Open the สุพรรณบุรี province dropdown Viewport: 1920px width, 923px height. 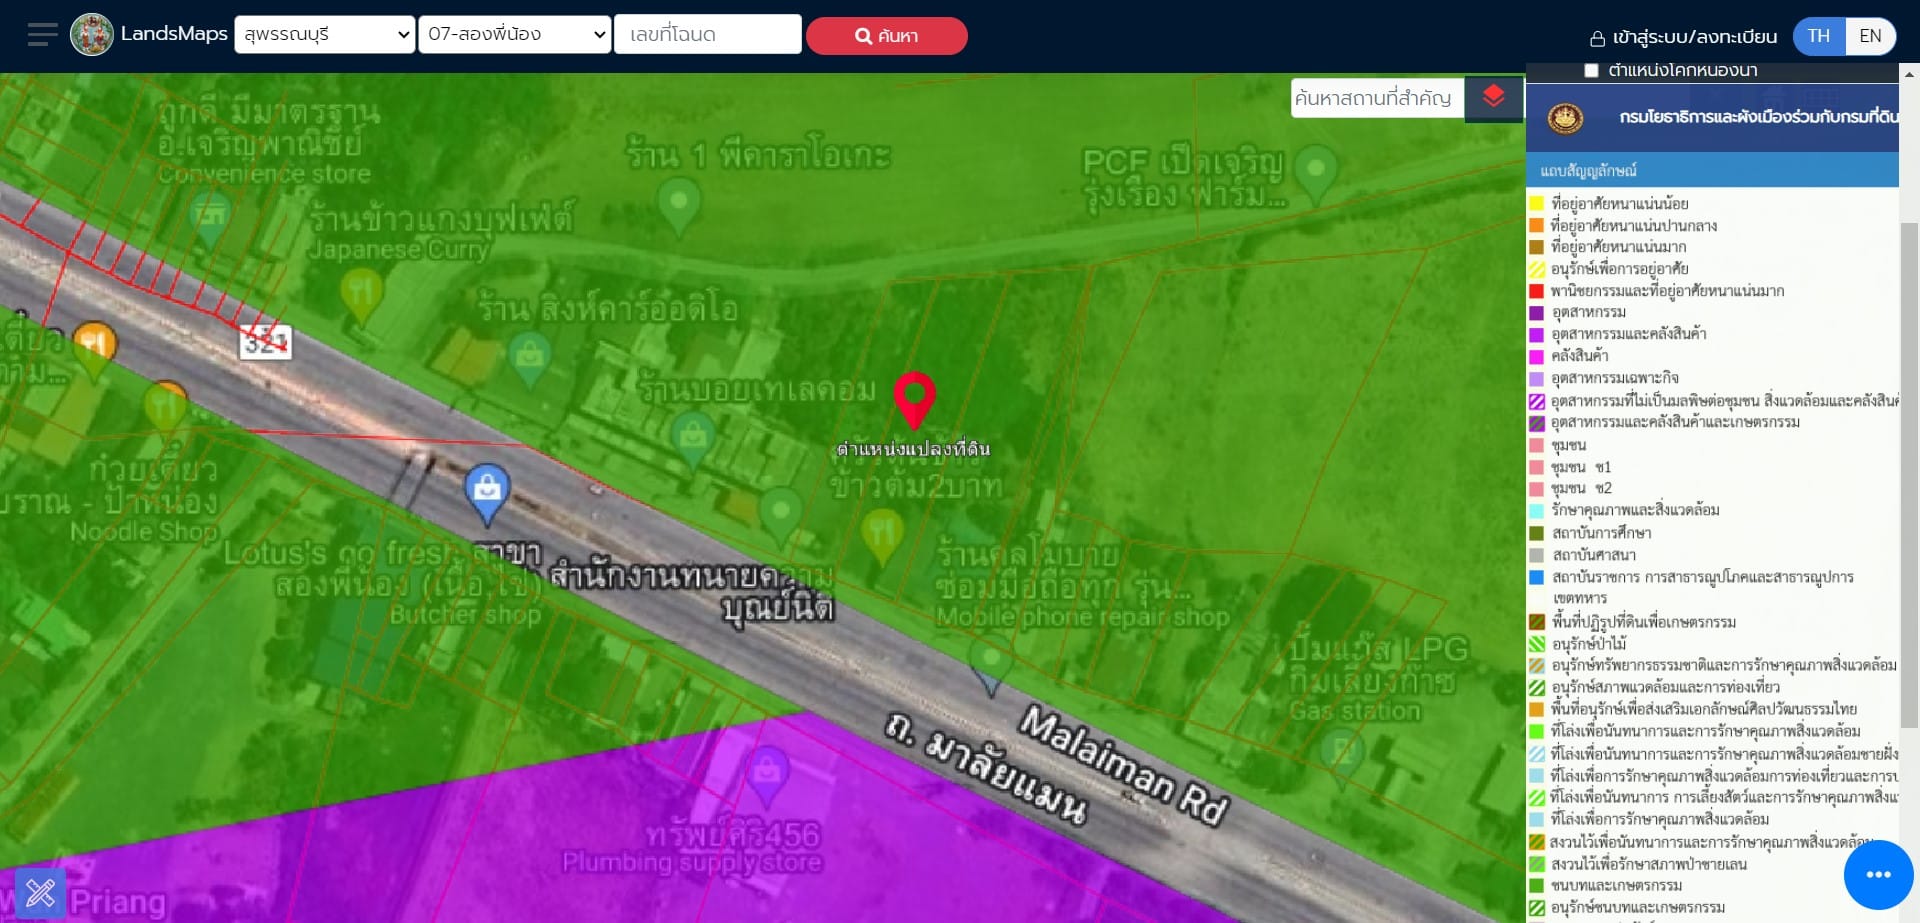click(x=325, y=34)
